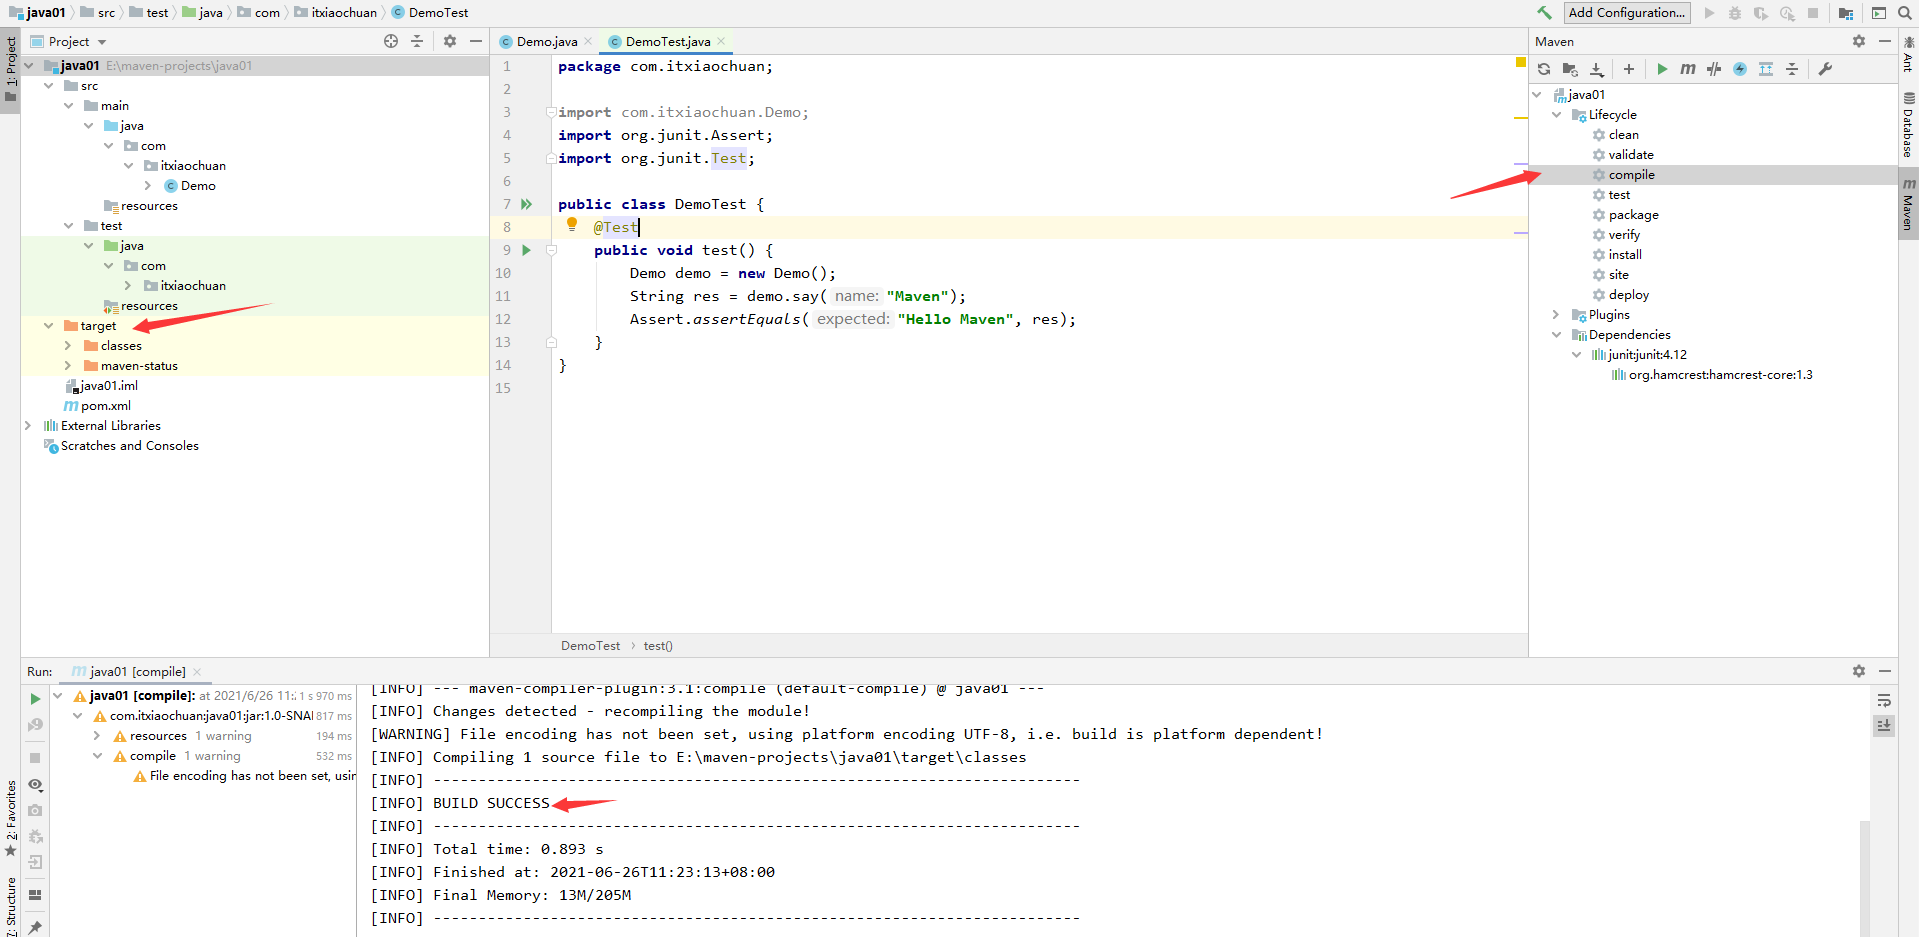The width and height of the screenshot is (1919, 937).
Task: Collapse all in Project panel
Action: coord(417,41)
